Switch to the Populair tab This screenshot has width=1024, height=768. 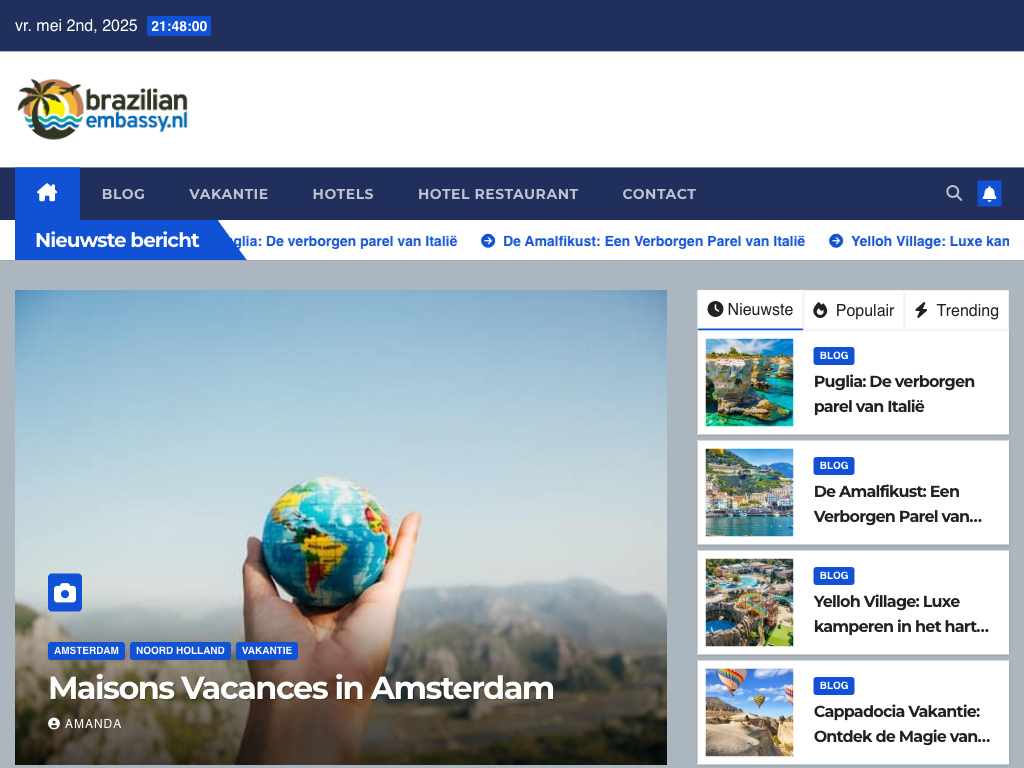tap(854, 310)
